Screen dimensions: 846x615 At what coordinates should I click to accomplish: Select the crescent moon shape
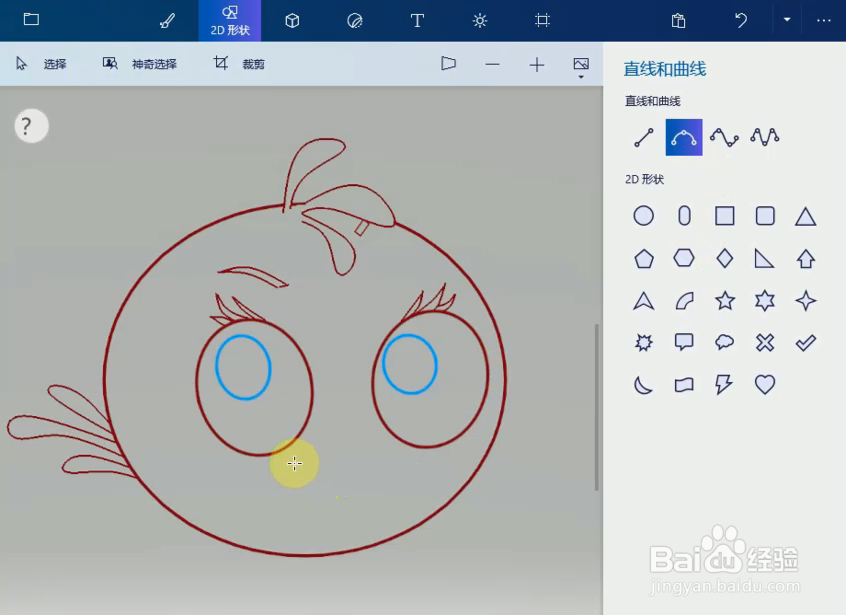tap(643, 385)
